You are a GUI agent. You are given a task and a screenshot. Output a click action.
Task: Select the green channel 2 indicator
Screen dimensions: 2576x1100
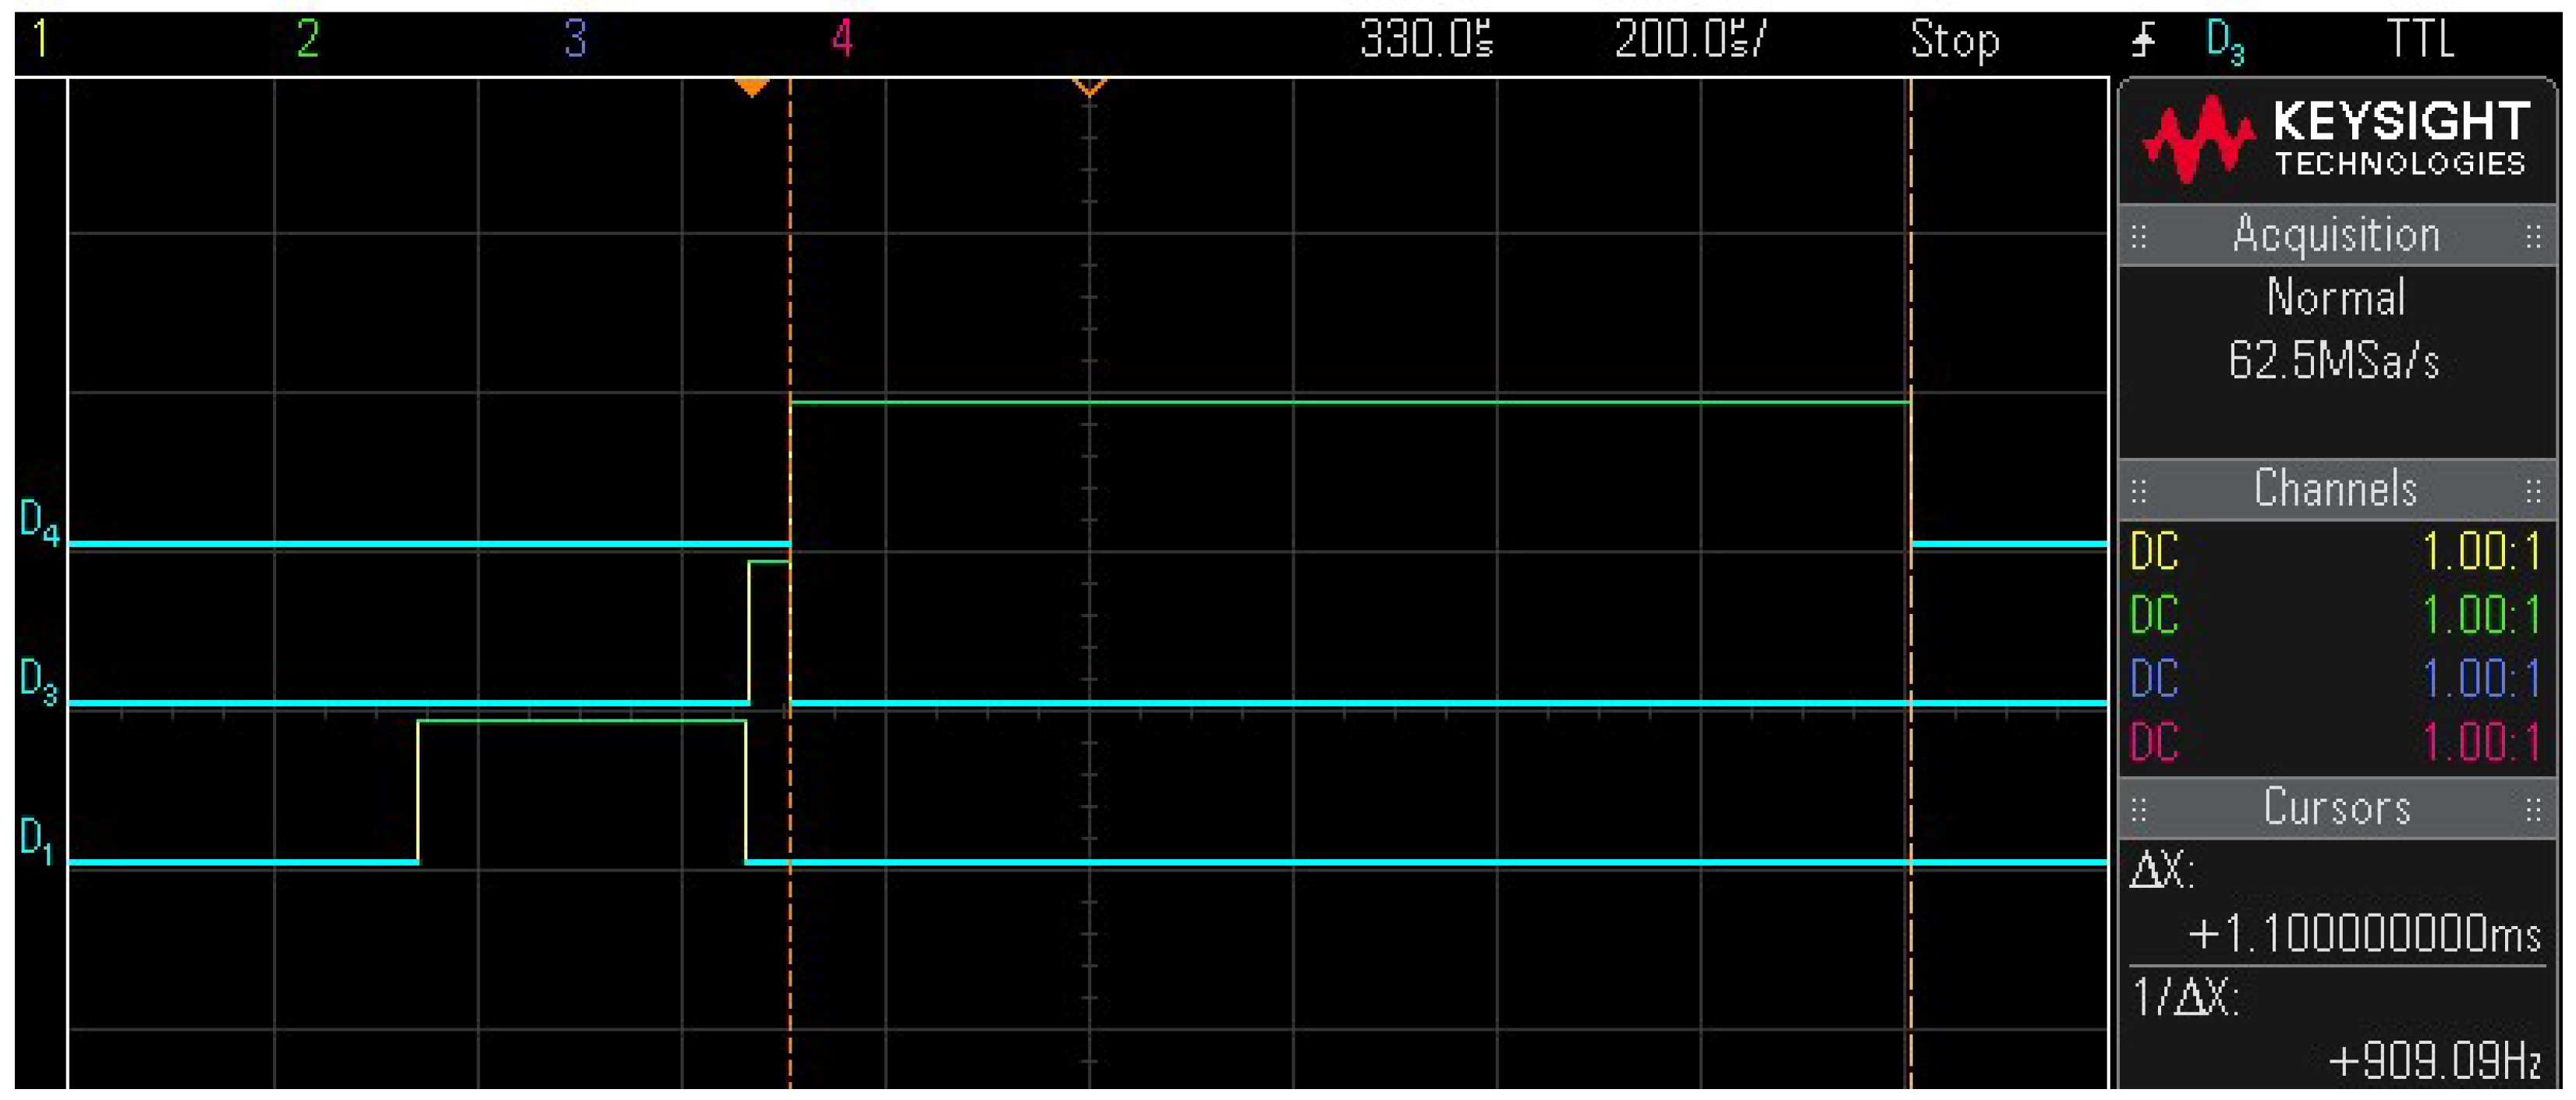tap(307, 40)
